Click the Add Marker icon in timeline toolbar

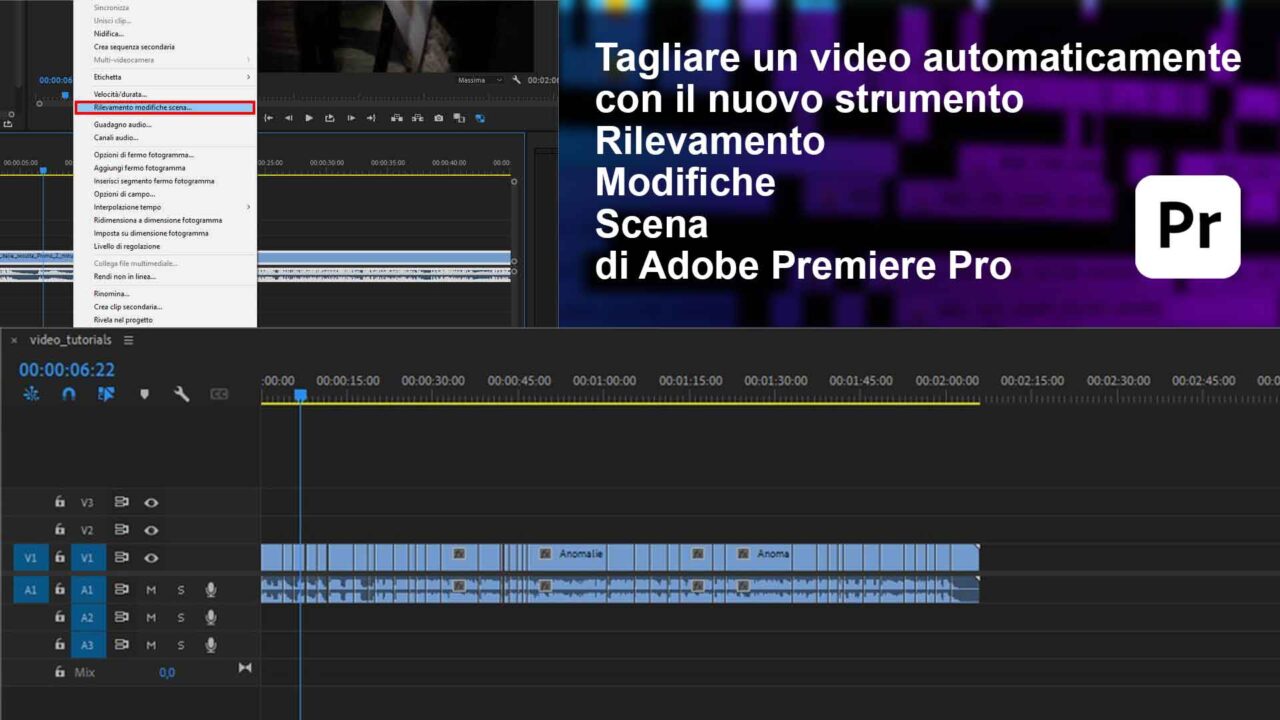pyautogui.click(x=144, y=394)
